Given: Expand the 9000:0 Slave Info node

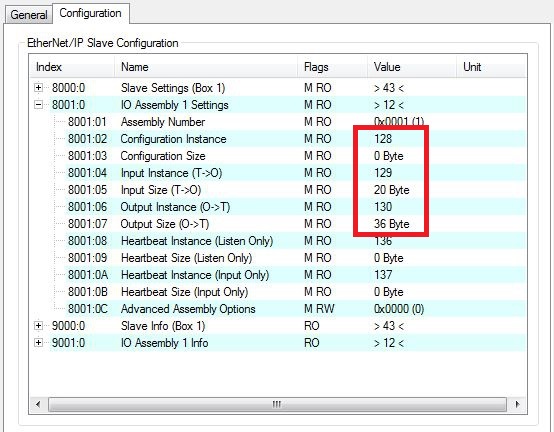Looking at the screenshot, I should 39,326.
